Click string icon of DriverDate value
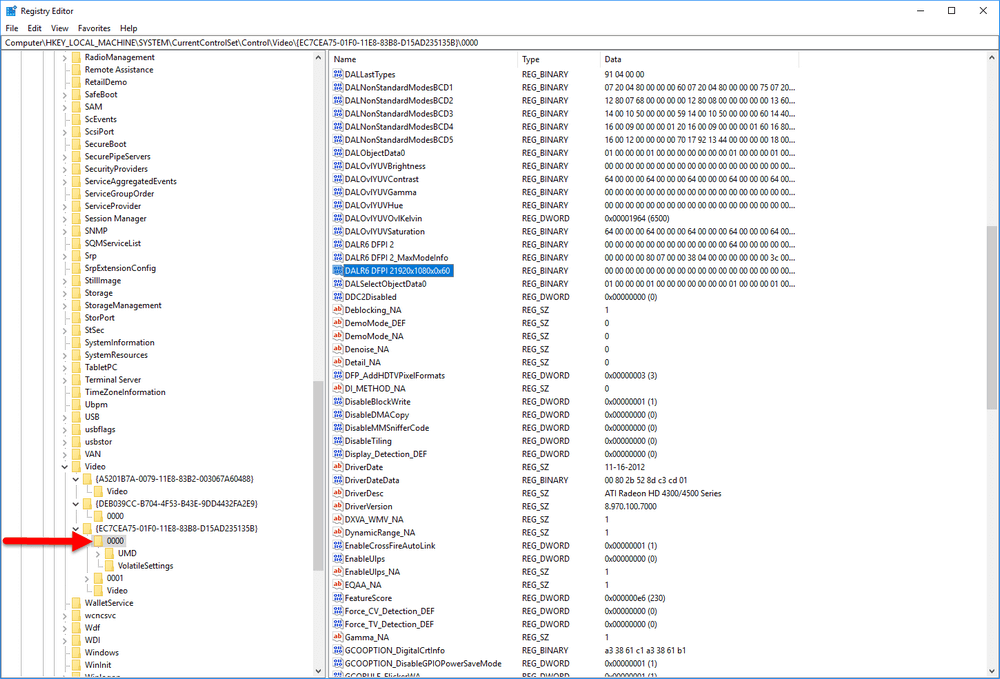The width and height of the screenshot is (1000, 679). tap(338, 467)
